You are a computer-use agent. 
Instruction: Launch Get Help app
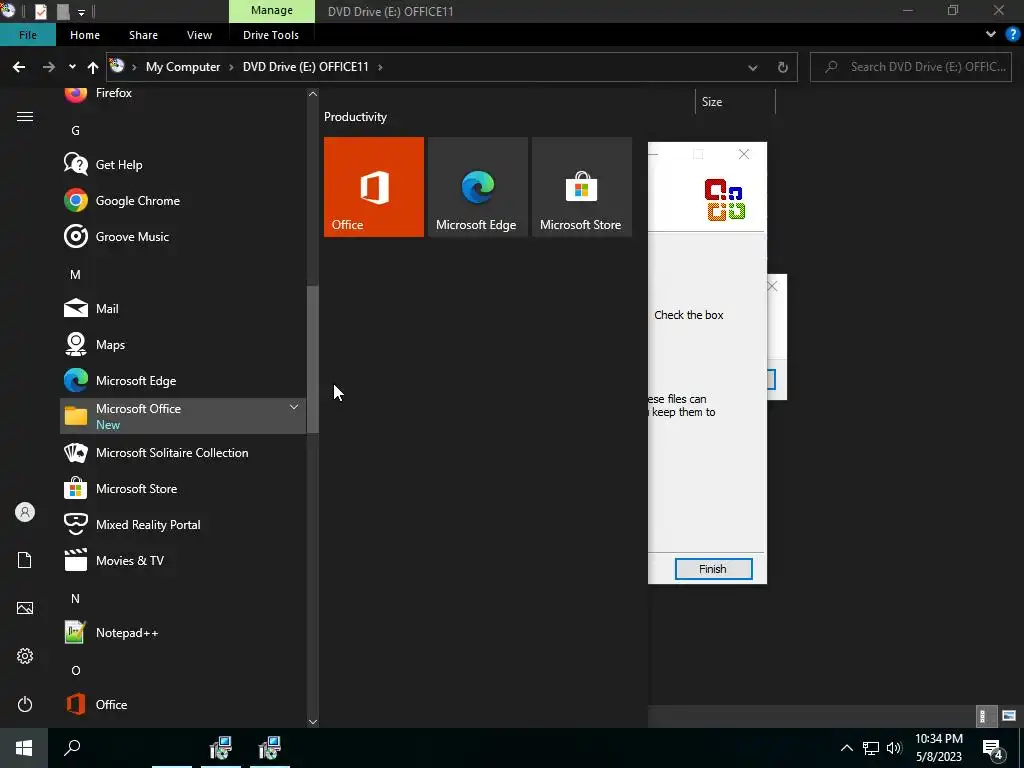click(183, 165)
